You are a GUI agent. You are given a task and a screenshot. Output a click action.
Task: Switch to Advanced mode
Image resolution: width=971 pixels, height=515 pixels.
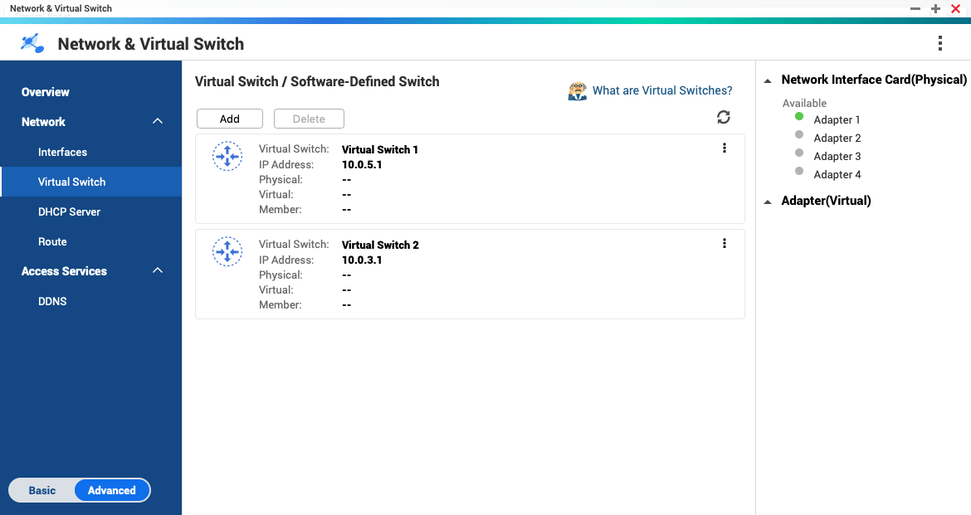[111, 490]
